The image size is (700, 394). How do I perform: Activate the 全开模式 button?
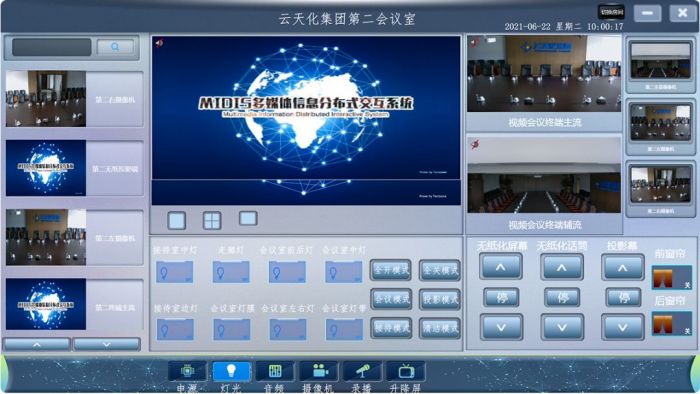click(391, 270)
